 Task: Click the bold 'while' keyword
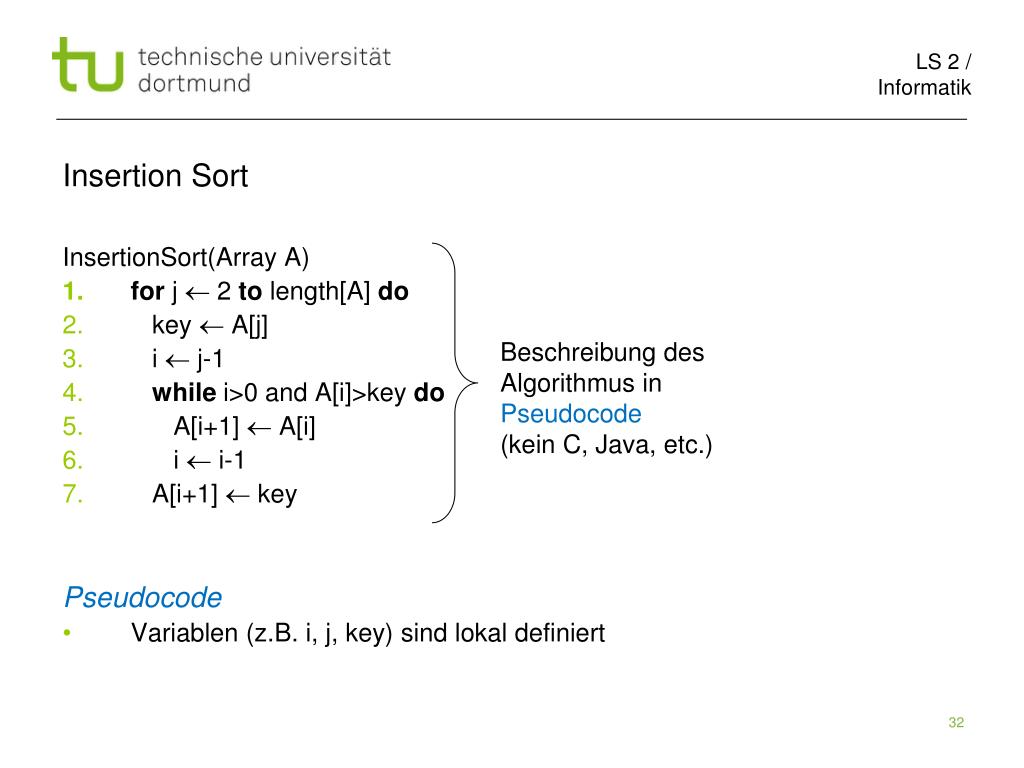point(184,392)
